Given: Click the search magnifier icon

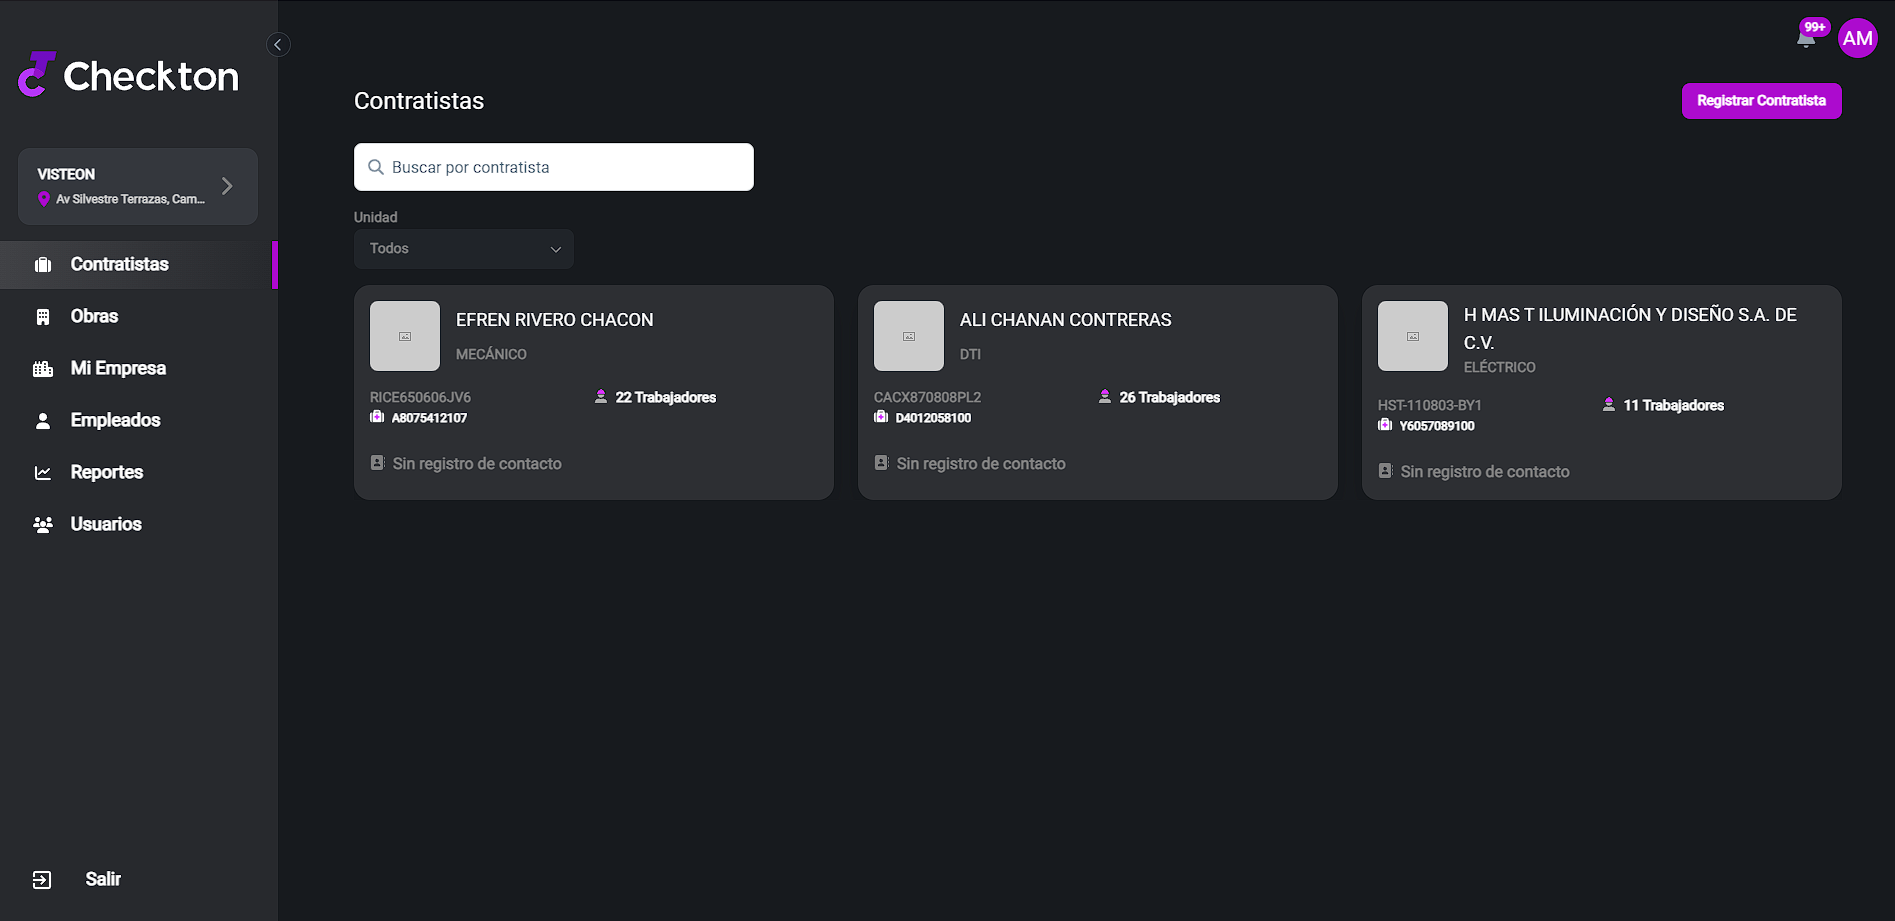Looking at the screenshot, I should coord(376,167).
